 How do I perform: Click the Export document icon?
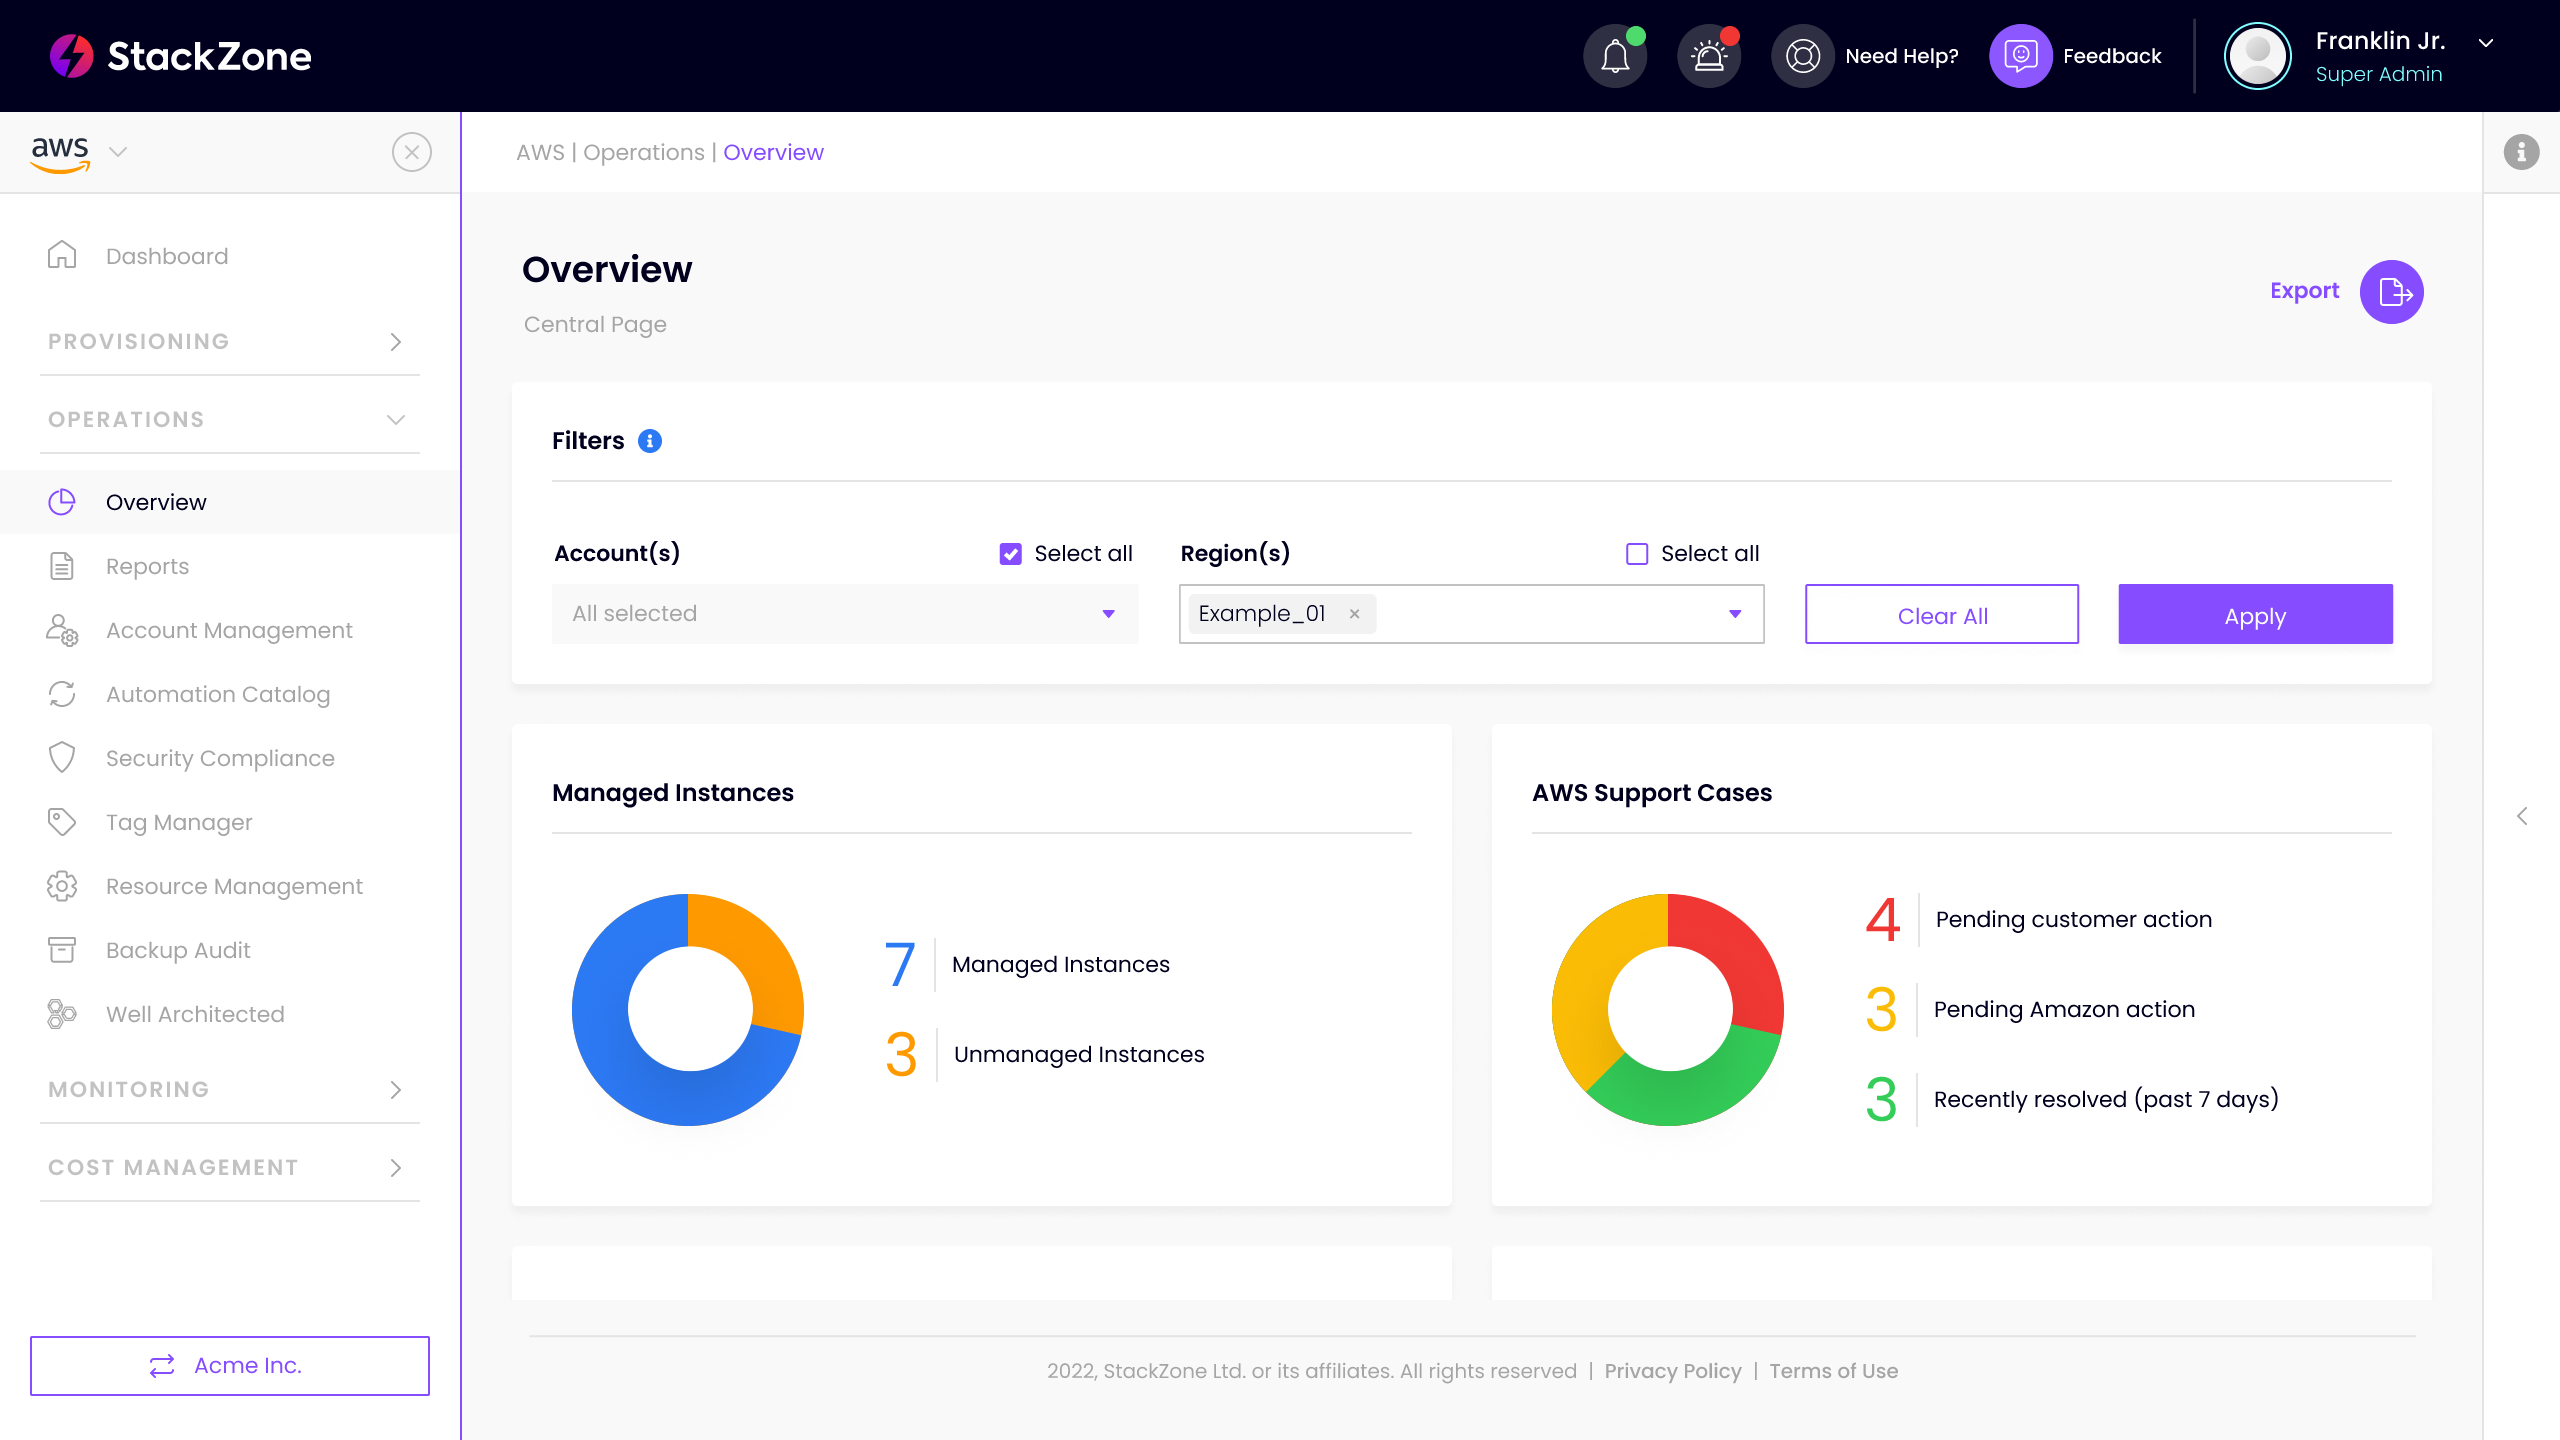tap(2392, 292)
